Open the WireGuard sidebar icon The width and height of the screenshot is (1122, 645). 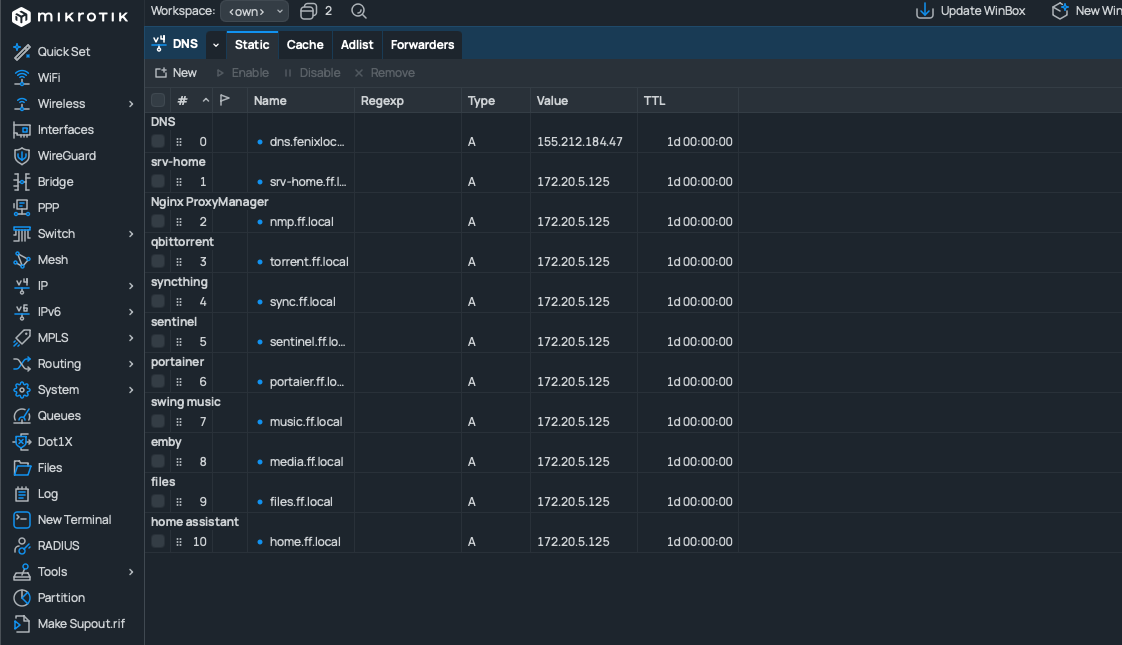pyautogui.click(x=21, y=156)
